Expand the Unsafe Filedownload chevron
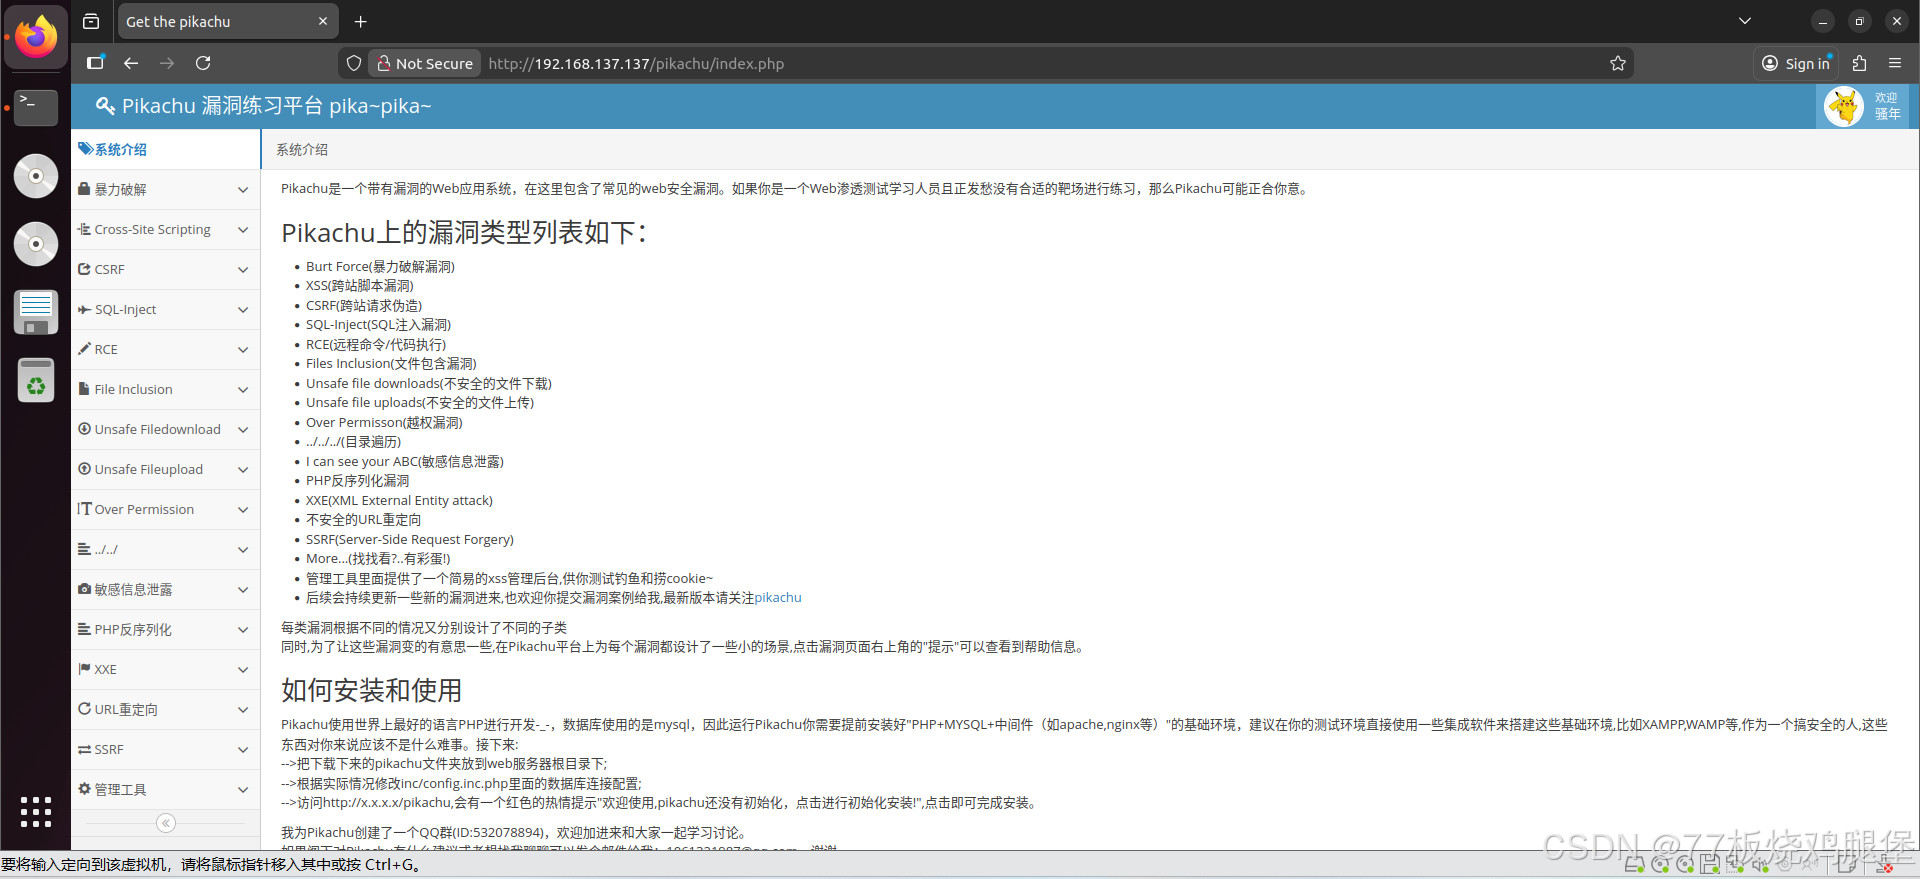1920x879 pixels. [x=242, y=429]
